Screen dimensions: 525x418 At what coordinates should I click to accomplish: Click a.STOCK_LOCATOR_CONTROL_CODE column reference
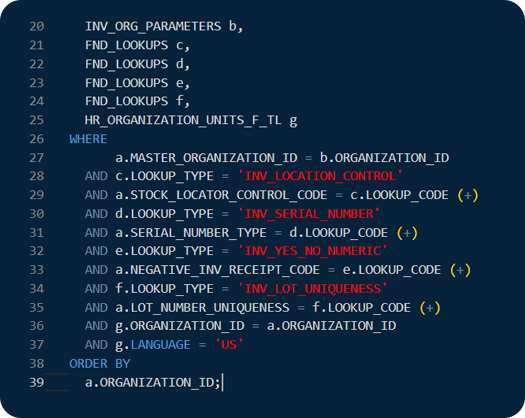point(221,195)
